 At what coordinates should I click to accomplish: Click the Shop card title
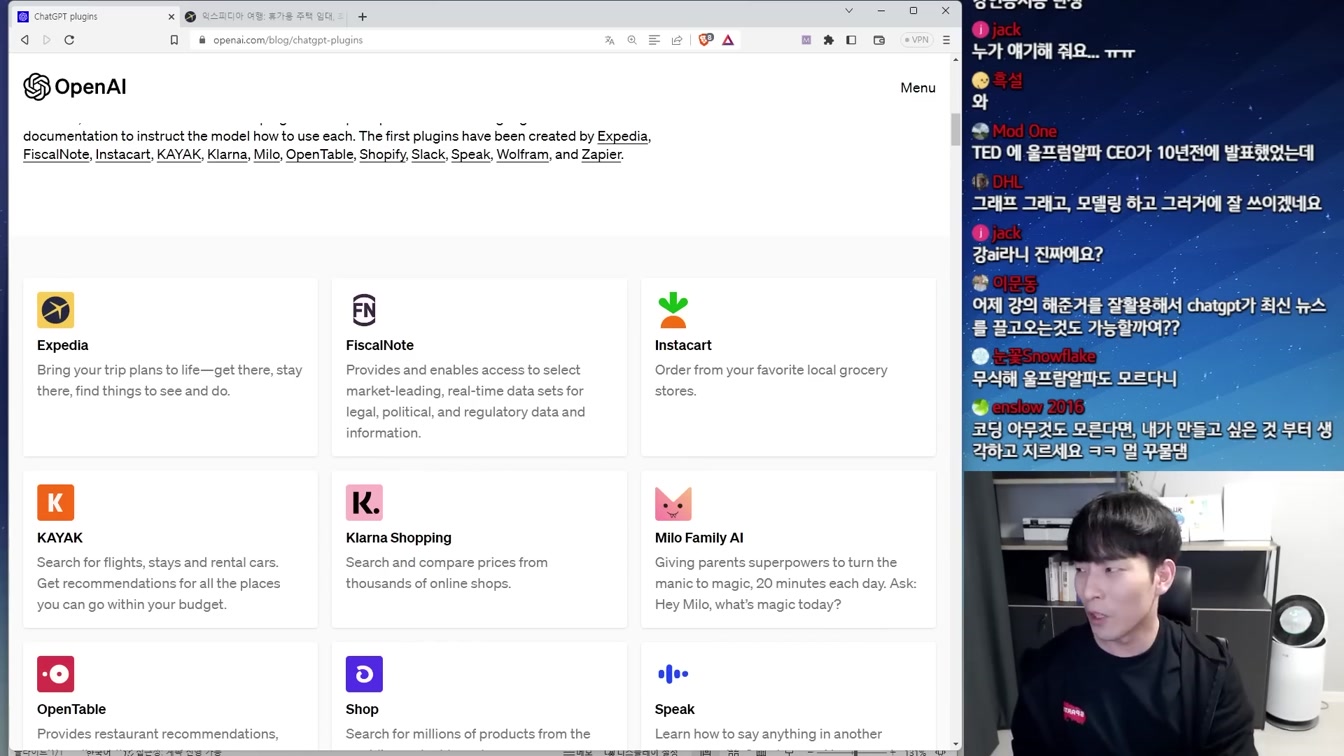click(362, 709)
